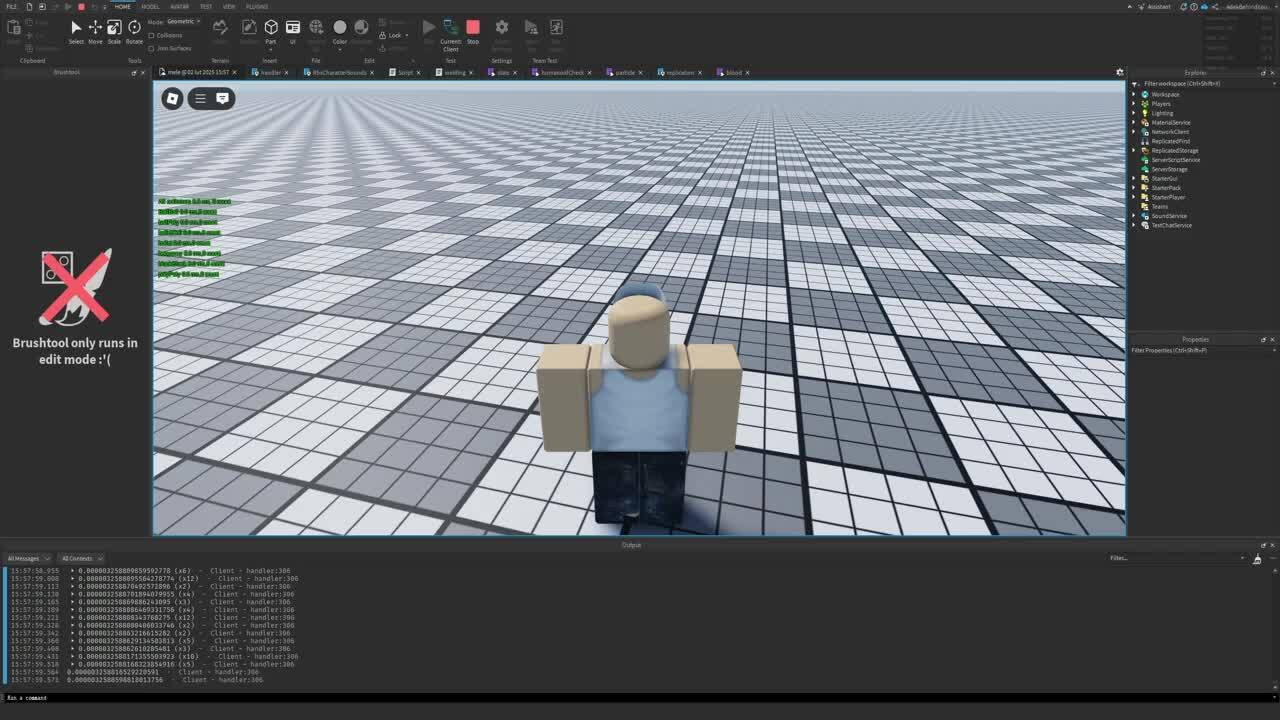Open viewport settings gear above Explorer
Viewport: 1280px width, 720px height.
click(1120, 72)
